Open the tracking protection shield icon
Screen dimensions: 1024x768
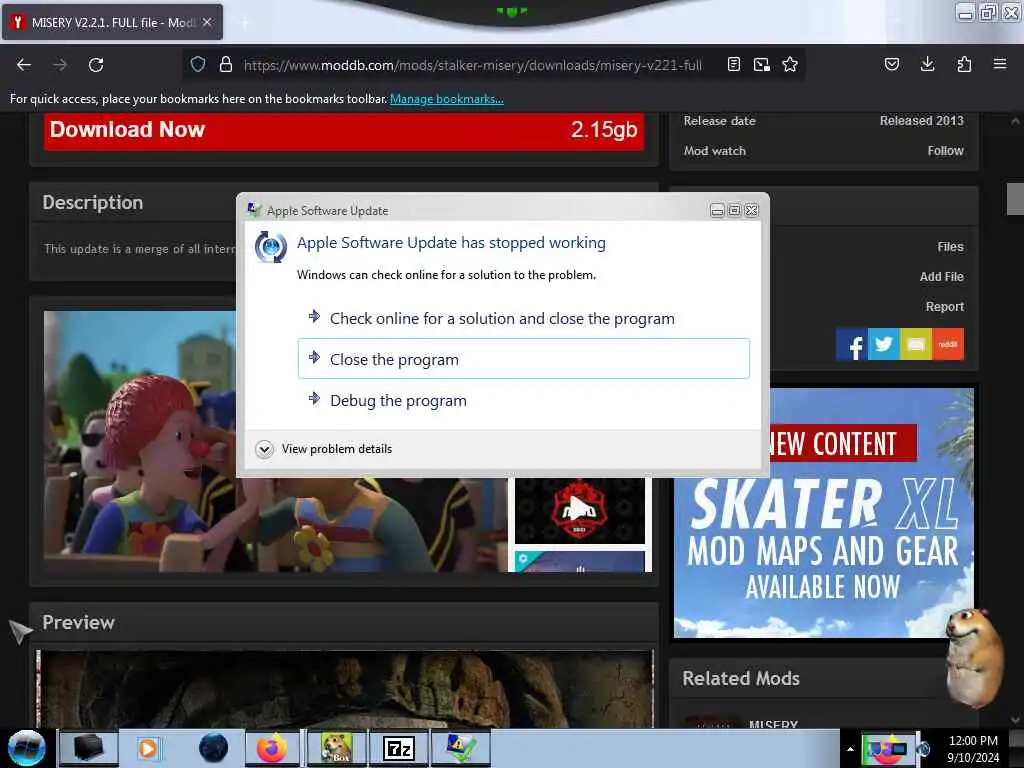(198, 64)
